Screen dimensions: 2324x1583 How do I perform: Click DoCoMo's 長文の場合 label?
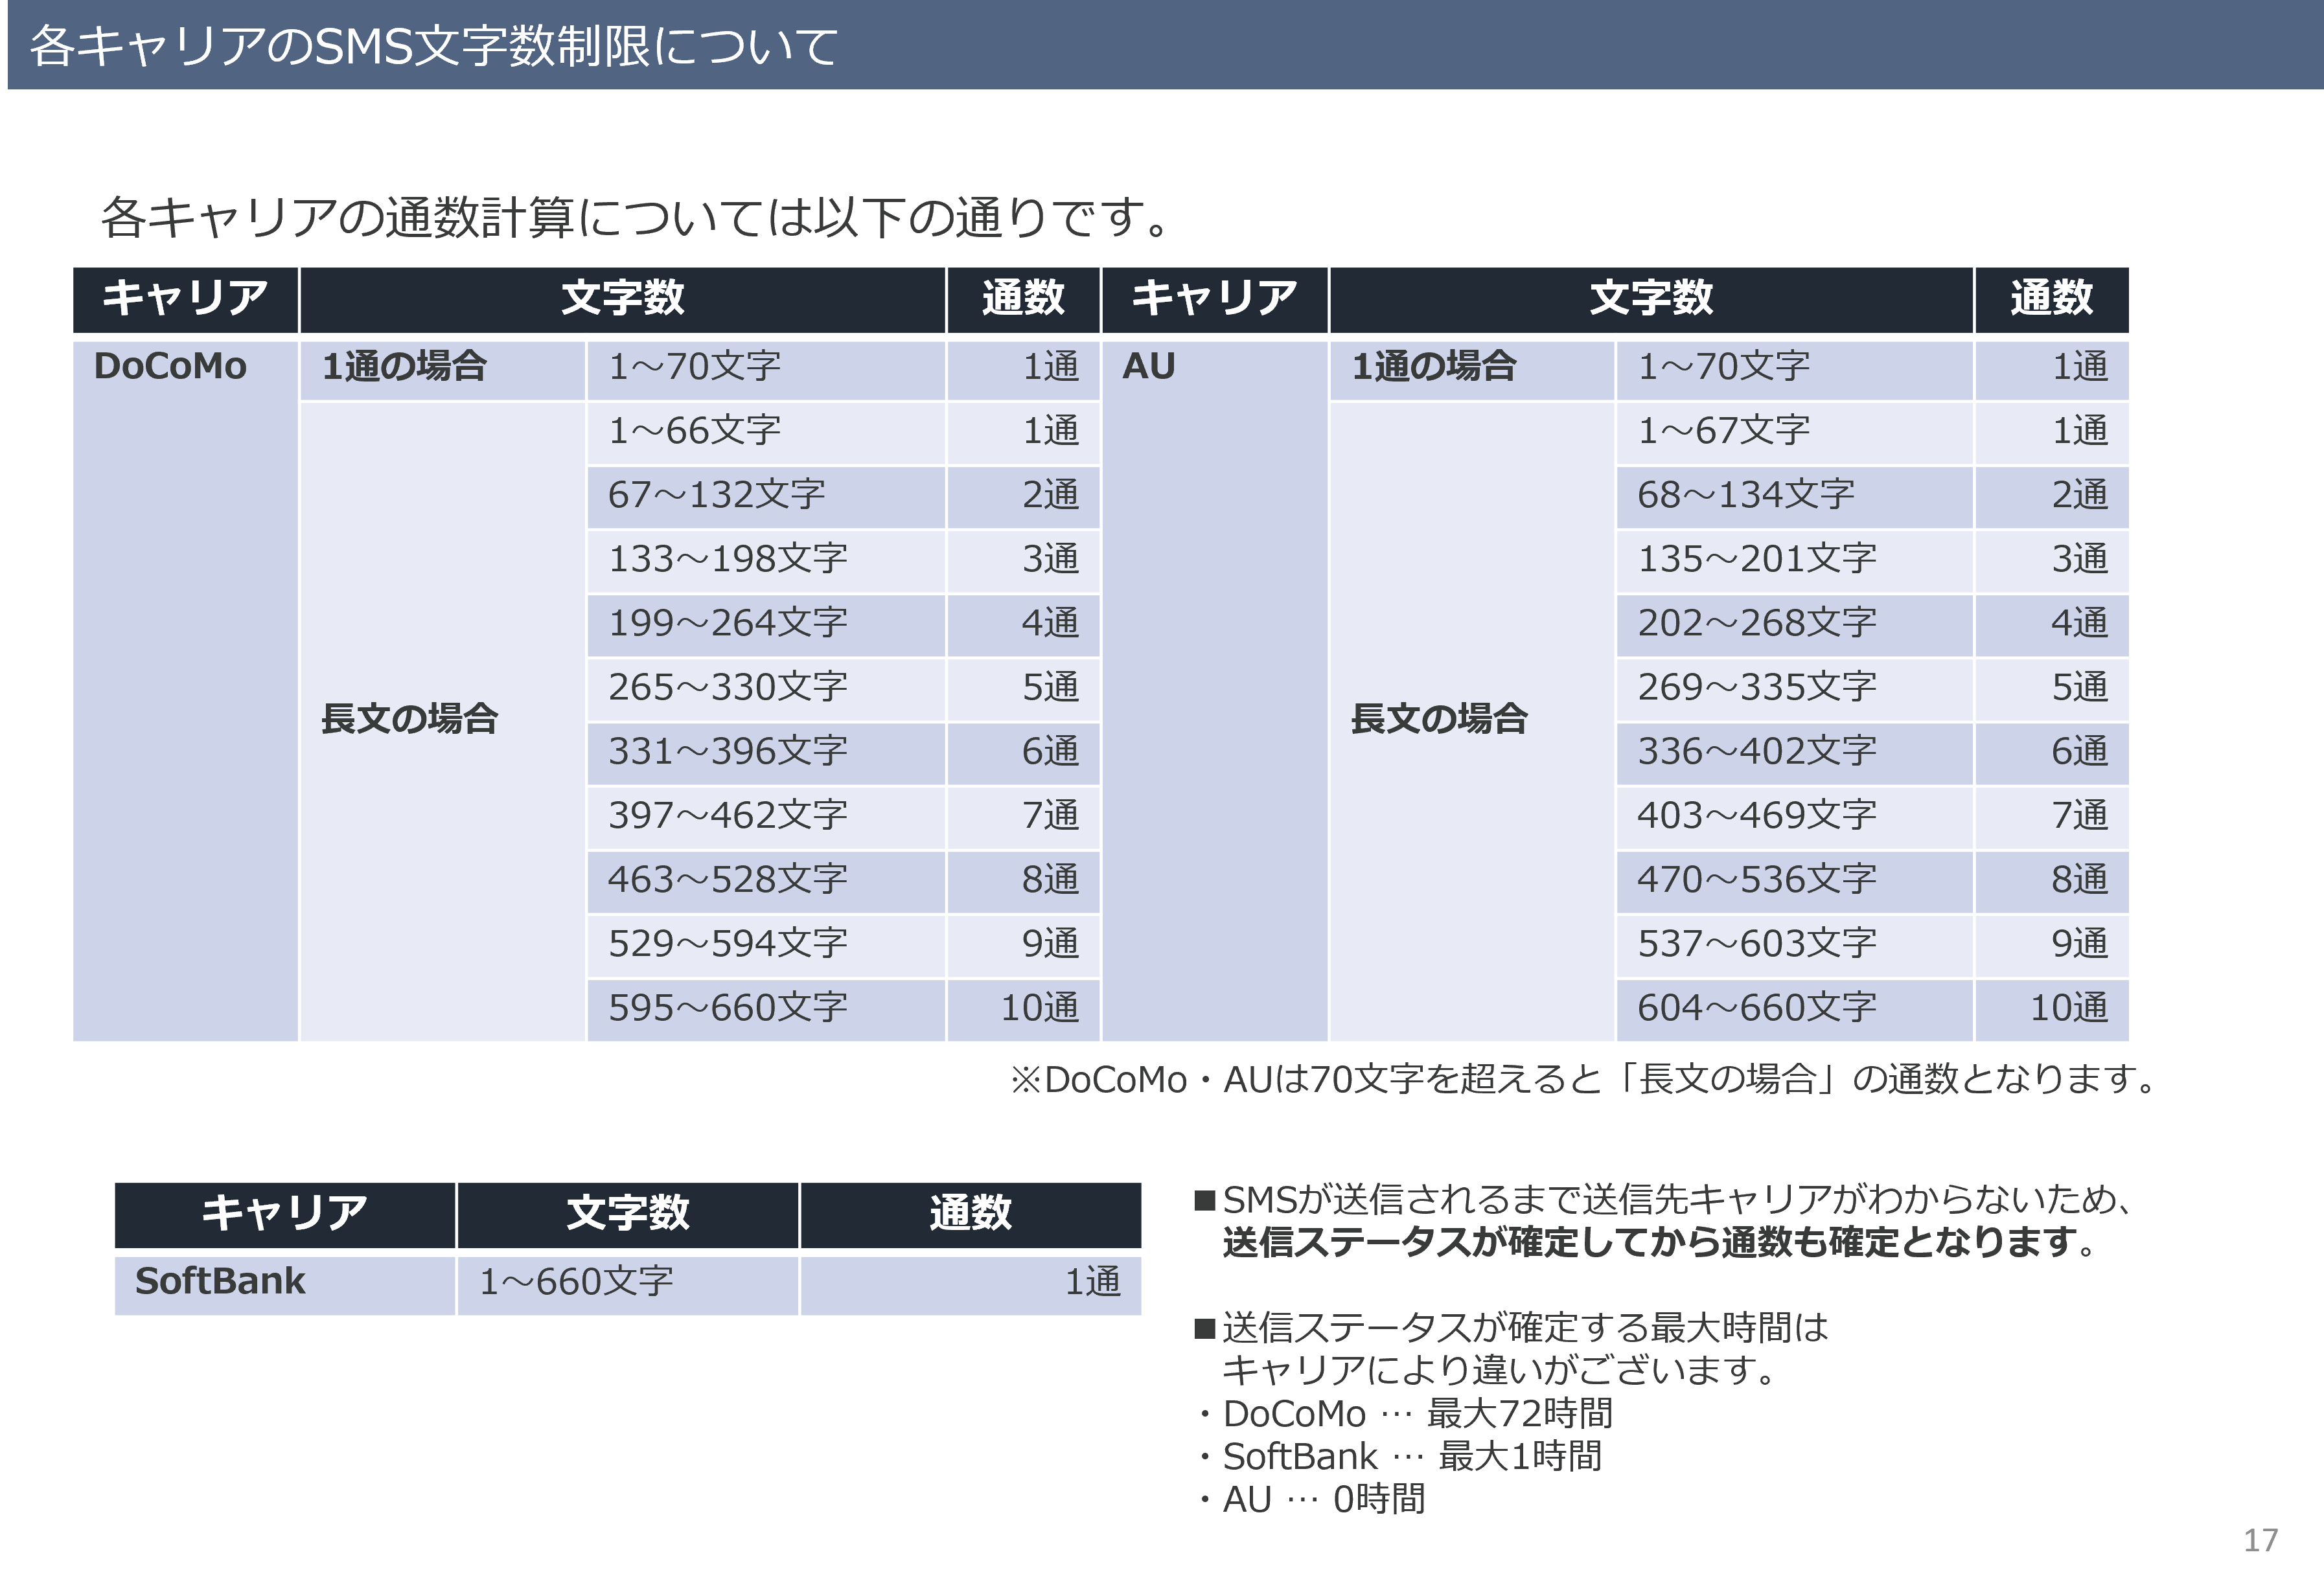coord(409,718)
